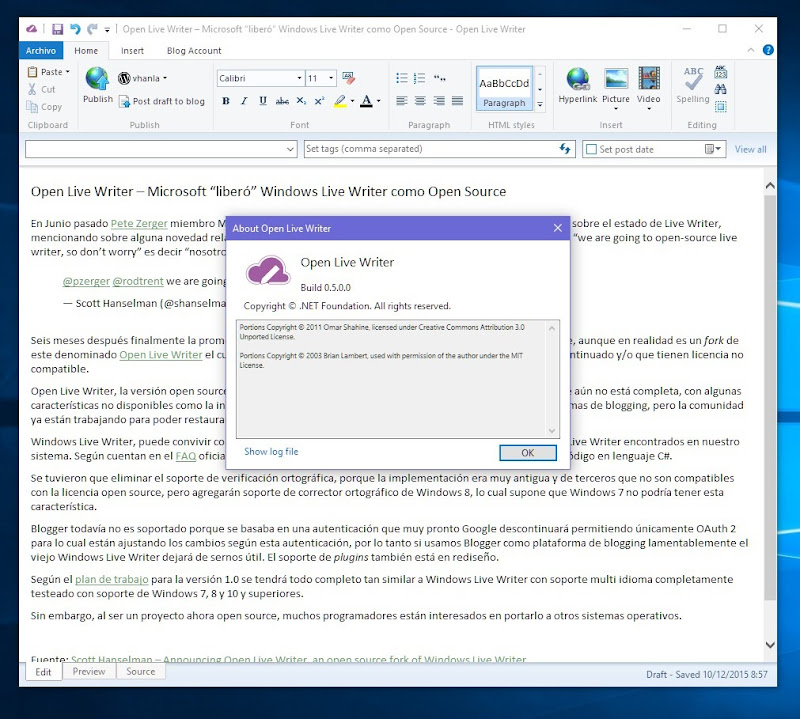
Task: Open the Calibri font name dropdown
Action: coord(299,78)
